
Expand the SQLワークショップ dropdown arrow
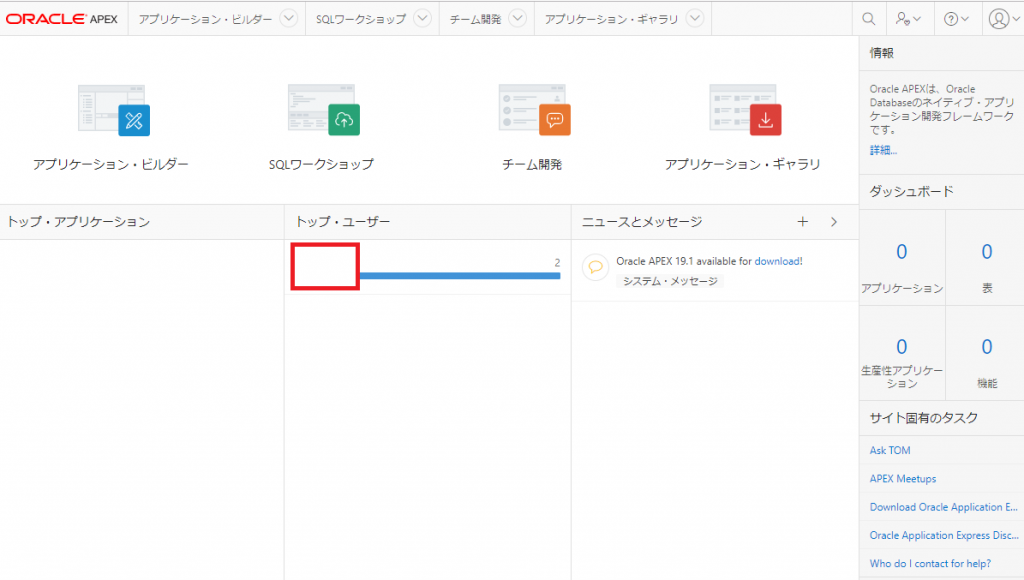pyautogui.click(x=423, y=18)
